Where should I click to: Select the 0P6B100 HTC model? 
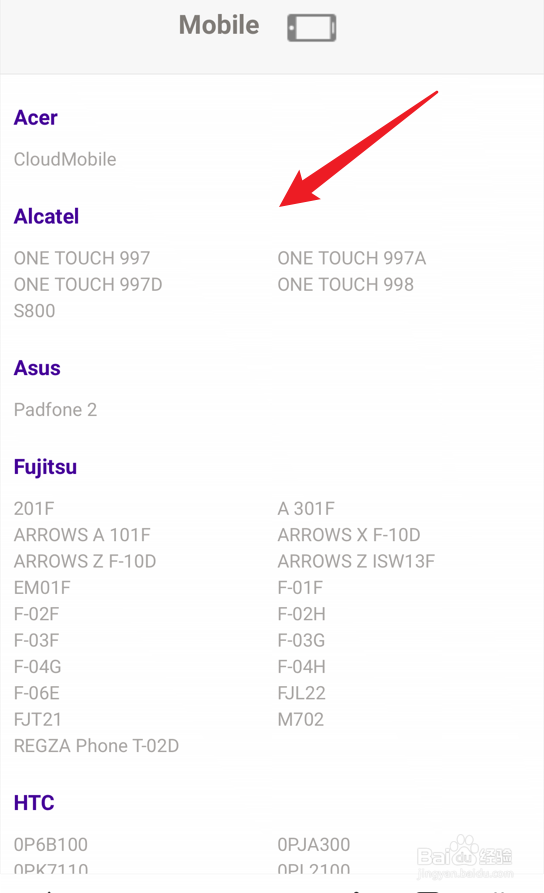(51, 845)
